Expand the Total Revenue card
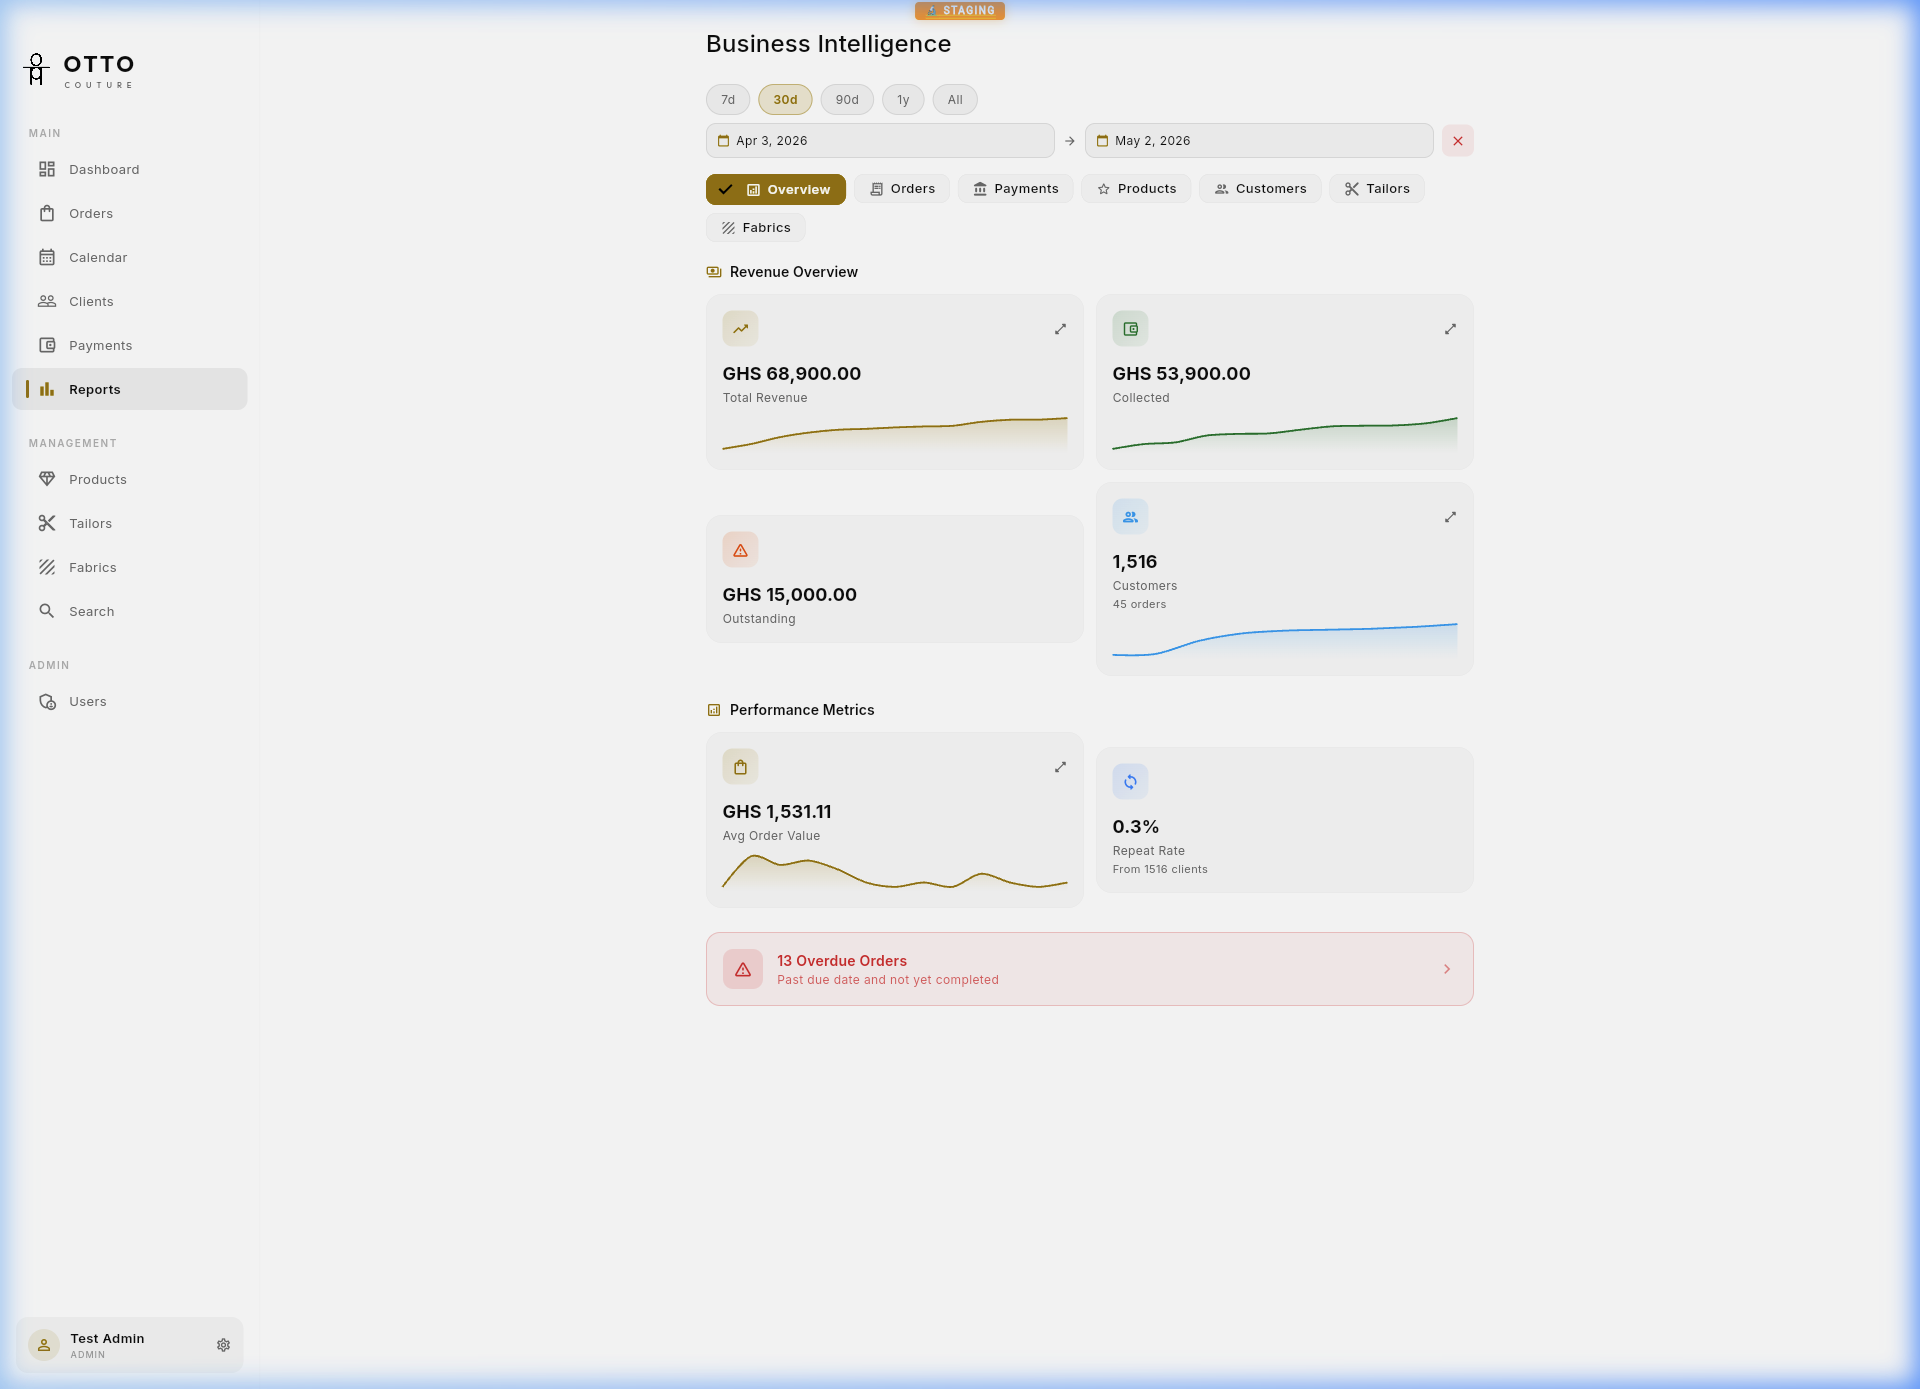 pyautogui.click(x=1060, y=329)
